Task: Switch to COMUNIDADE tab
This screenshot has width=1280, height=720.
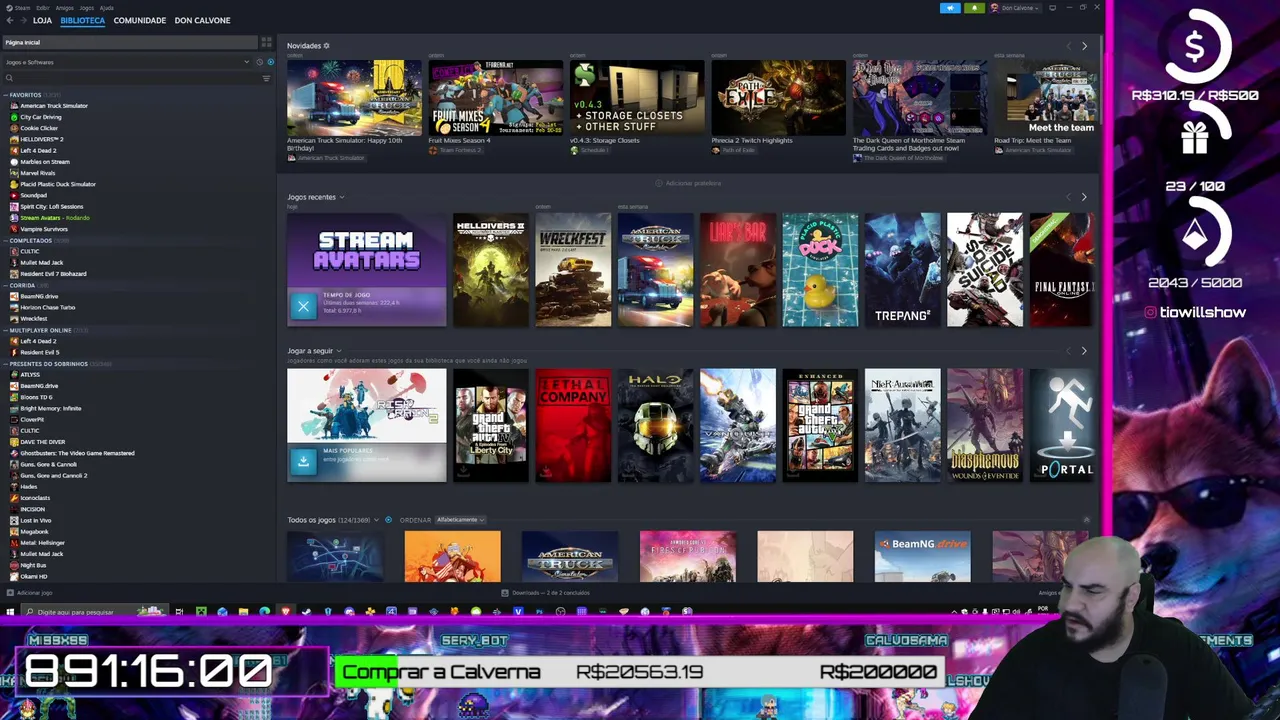Action: click(140, 20)
